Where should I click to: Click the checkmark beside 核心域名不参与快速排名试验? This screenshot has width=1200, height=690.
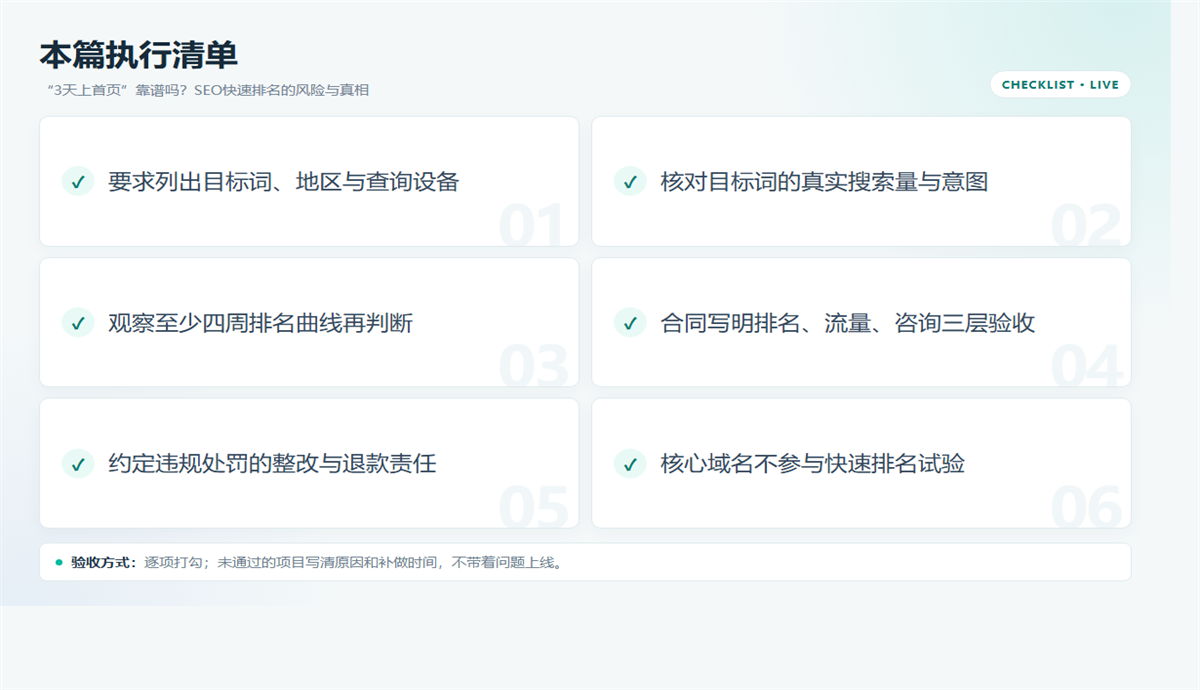coord(630,463)
